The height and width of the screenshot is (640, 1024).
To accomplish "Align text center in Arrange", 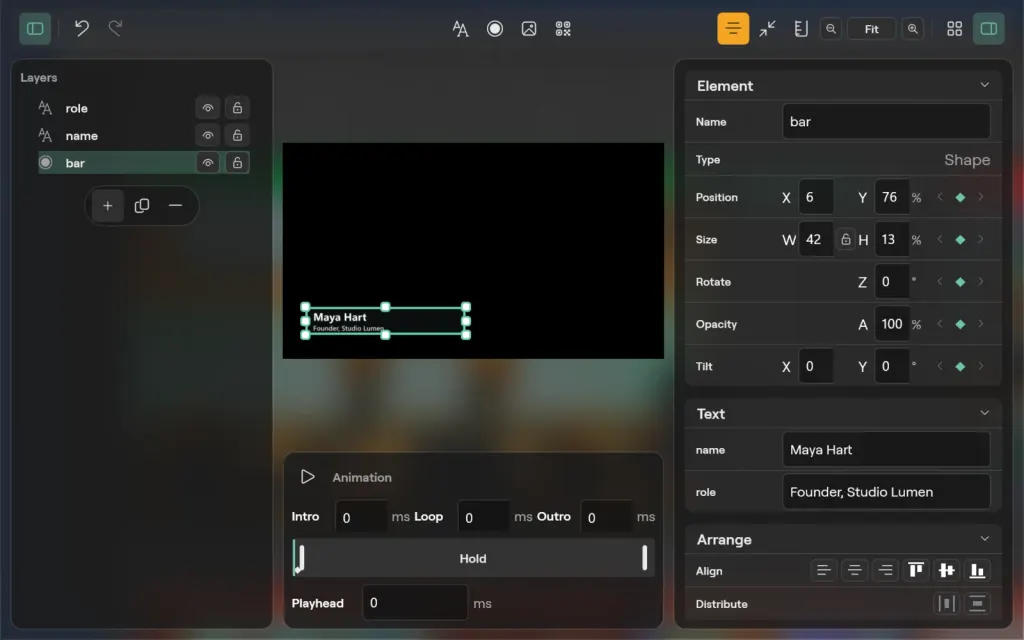I will (x=854, y=571).
